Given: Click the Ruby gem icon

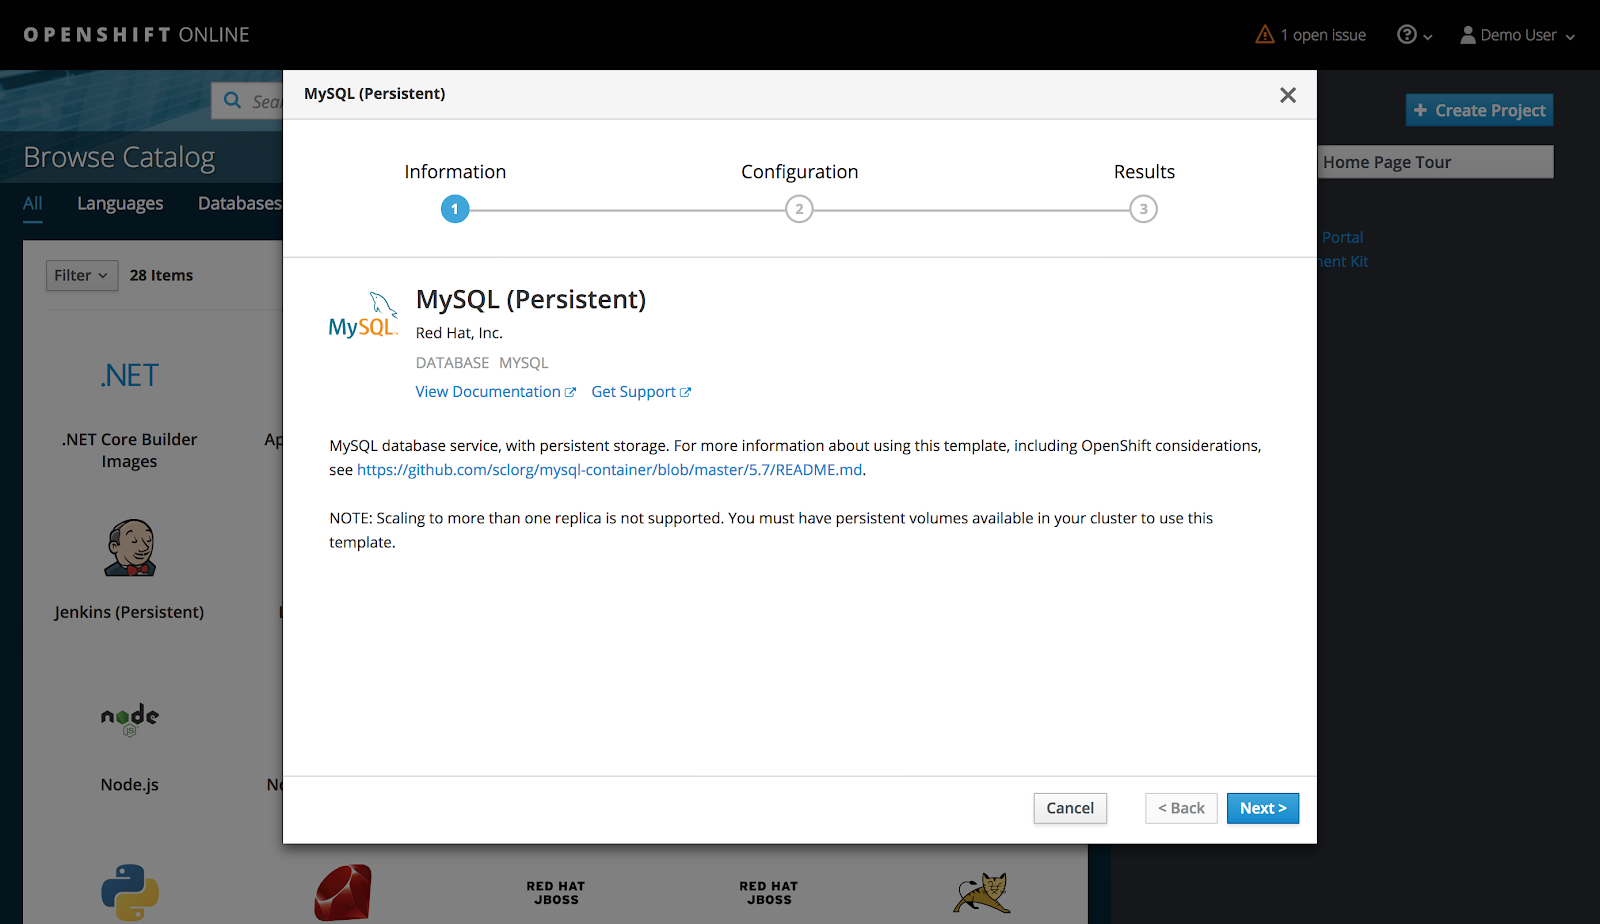Looking at the screenshot, I should click(x=343, y=893).
